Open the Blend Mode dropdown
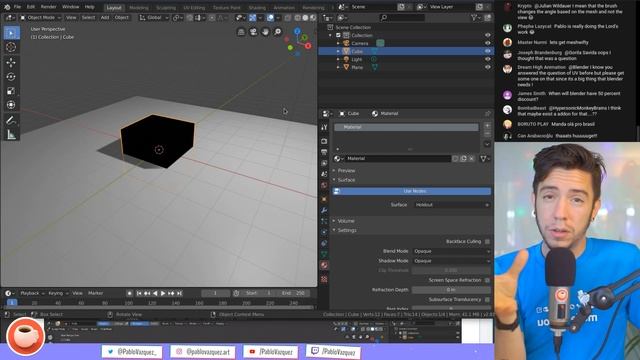Image resolution: width=640 pixels, height=360 pixels. click(451, 251)
